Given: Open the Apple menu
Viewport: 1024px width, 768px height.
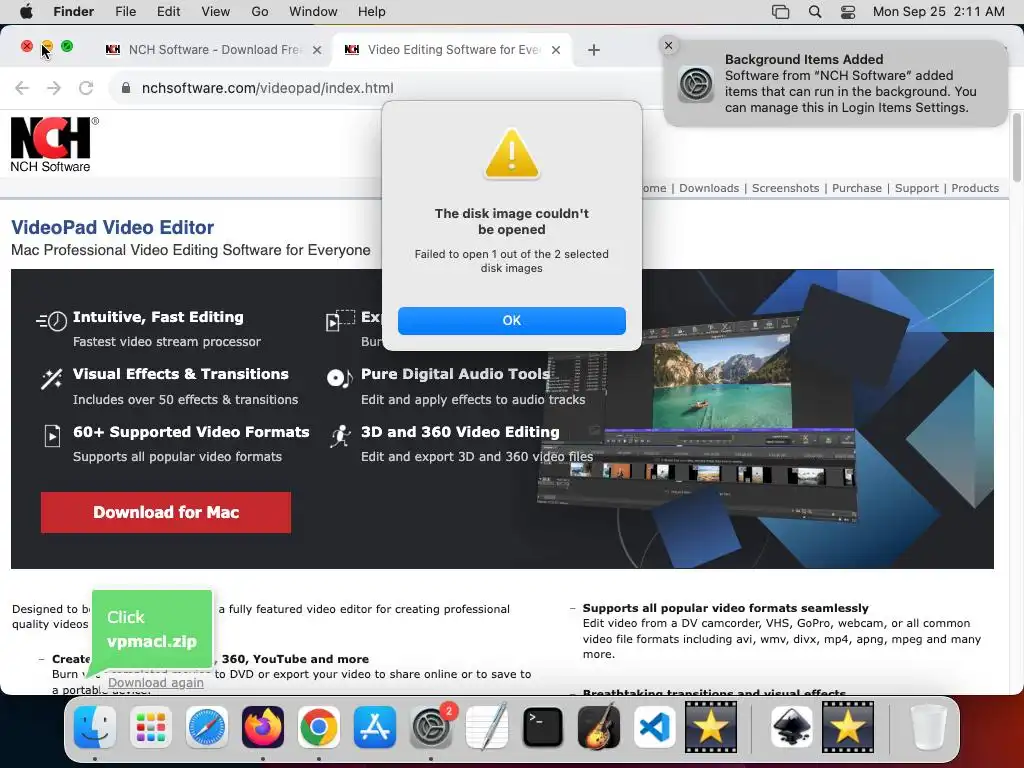Looking at the screenshot, I should [27, 11].
